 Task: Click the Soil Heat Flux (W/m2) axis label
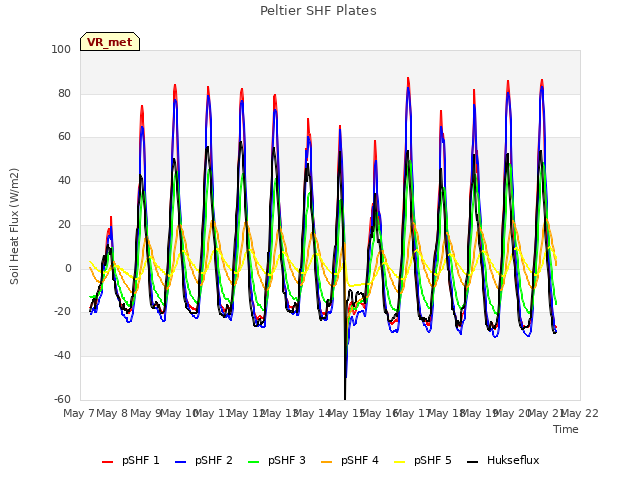point(15,226)
